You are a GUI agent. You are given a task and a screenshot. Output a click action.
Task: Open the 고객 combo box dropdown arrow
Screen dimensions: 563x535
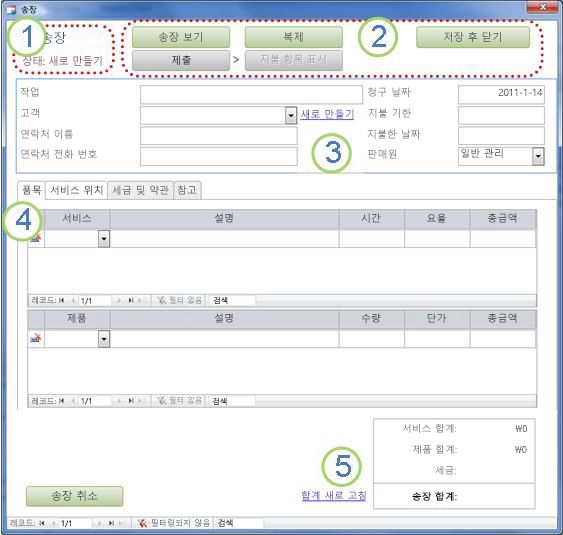(x=291, y=115)
